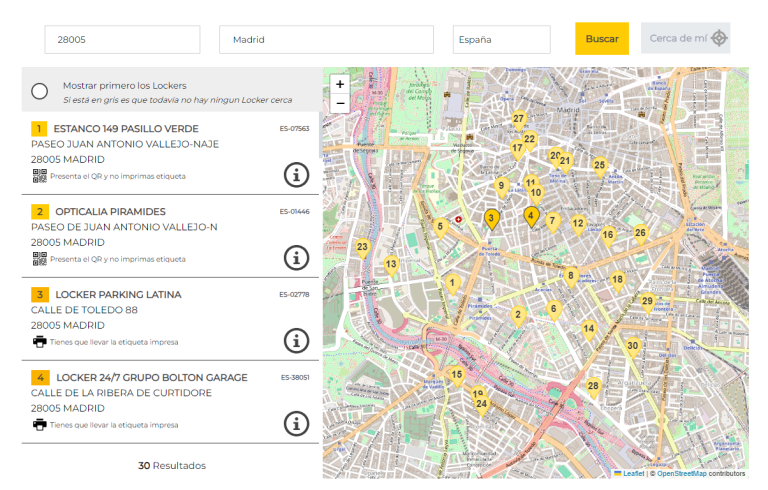This screenshot has height=490, width=768.
Task: Open info for Locker Parking Latina
Action: pyautogui.click(x=296, y=341)
